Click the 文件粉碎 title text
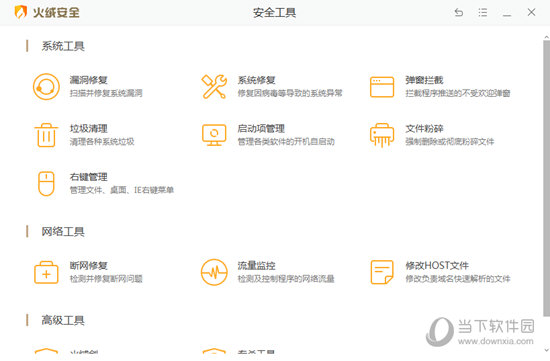The image size is (550, 361). 424,128
